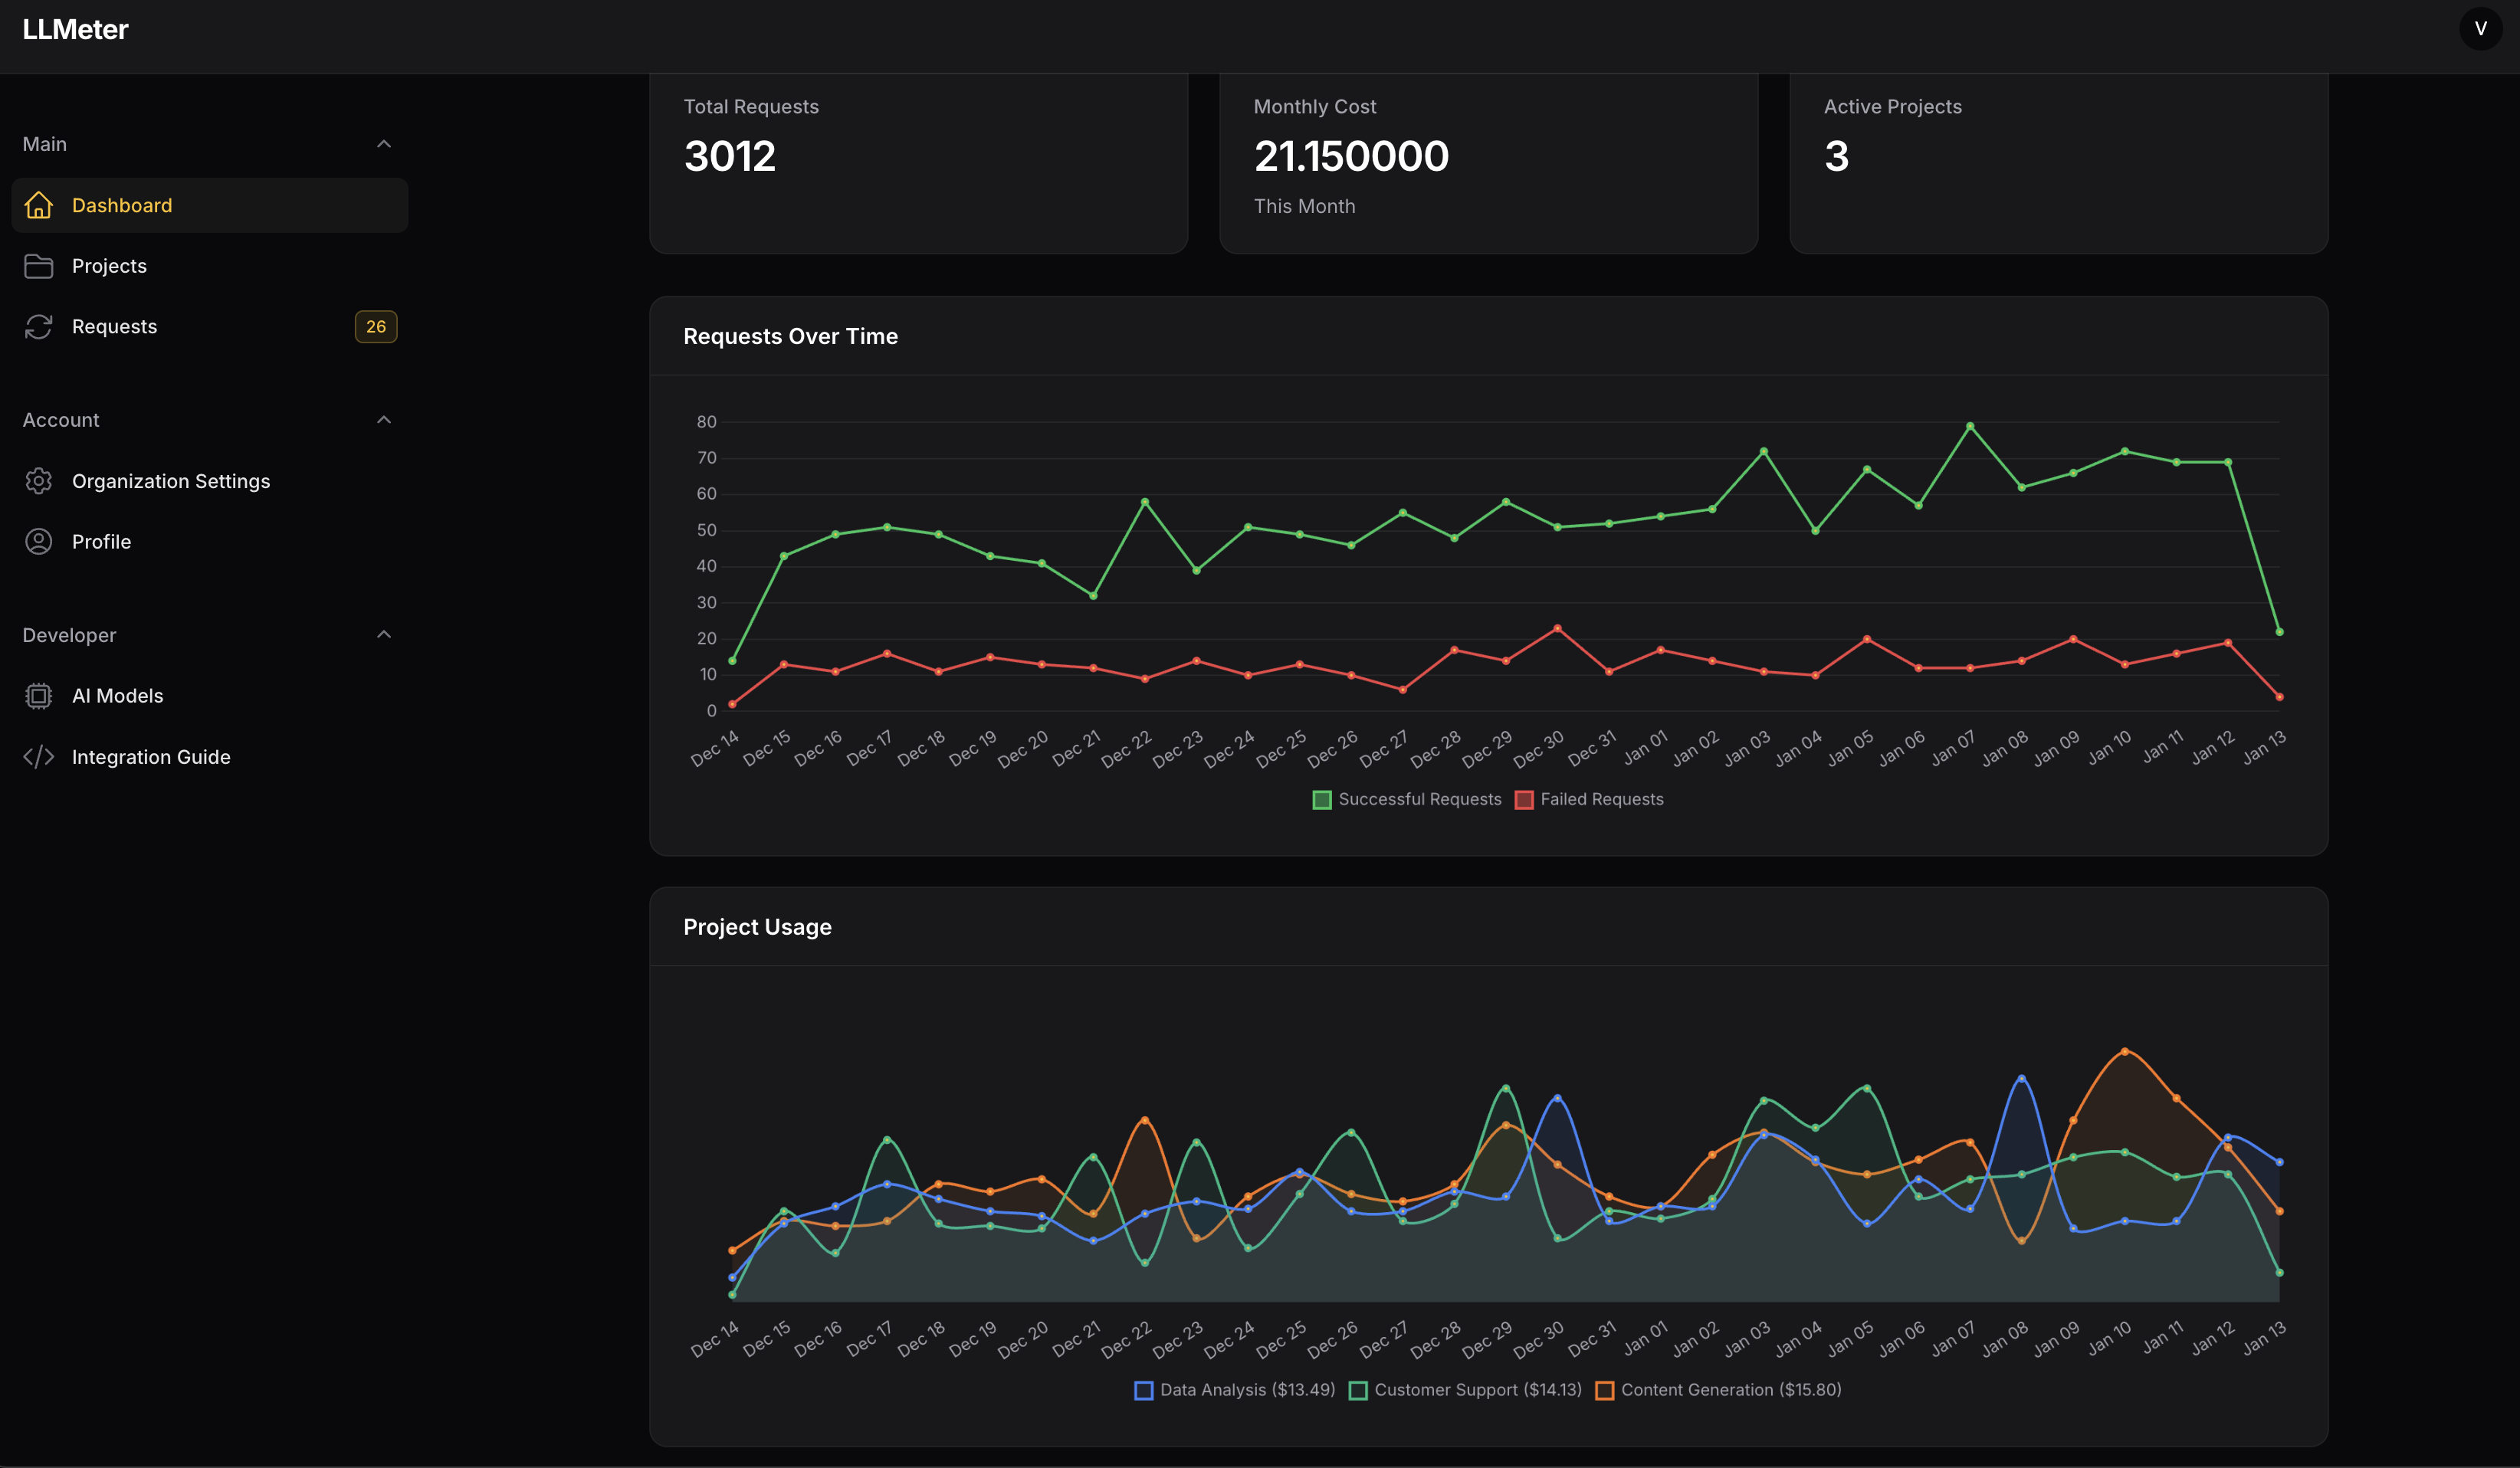Click the Integration Guide code icon
The height and width of the screenshot is (1468, 2520).
pyautogui.click(x=39, y=757)
